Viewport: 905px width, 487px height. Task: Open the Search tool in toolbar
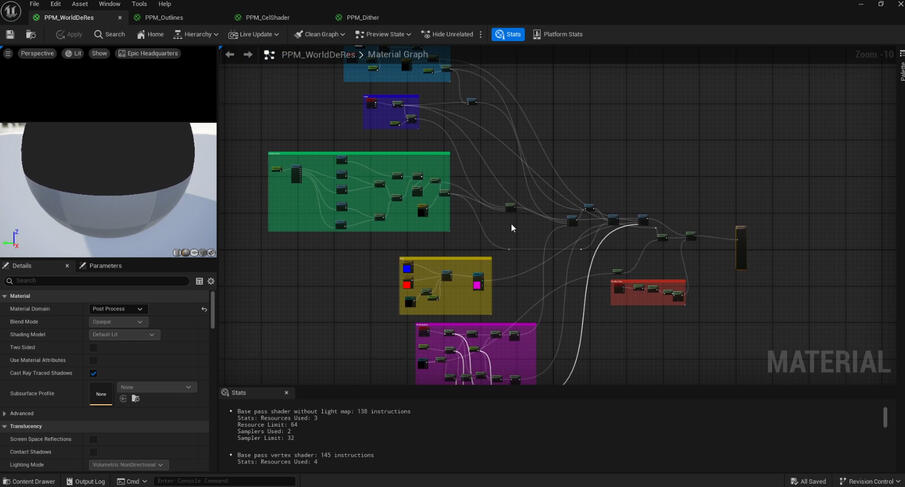click(110, 34)
